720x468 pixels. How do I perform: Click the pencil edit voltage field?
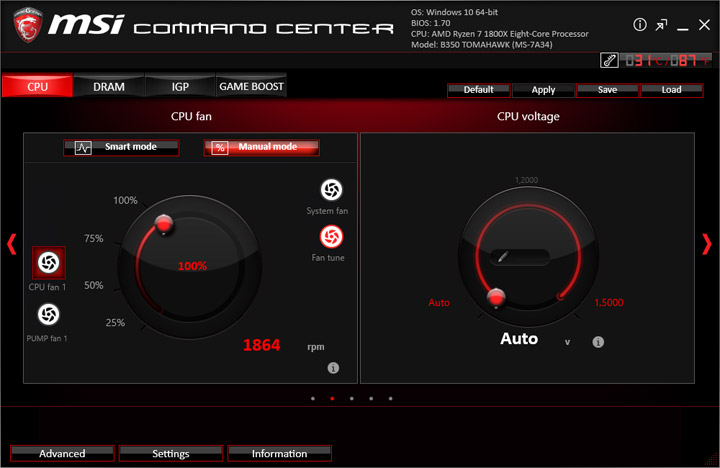click(x=519, y=257)
